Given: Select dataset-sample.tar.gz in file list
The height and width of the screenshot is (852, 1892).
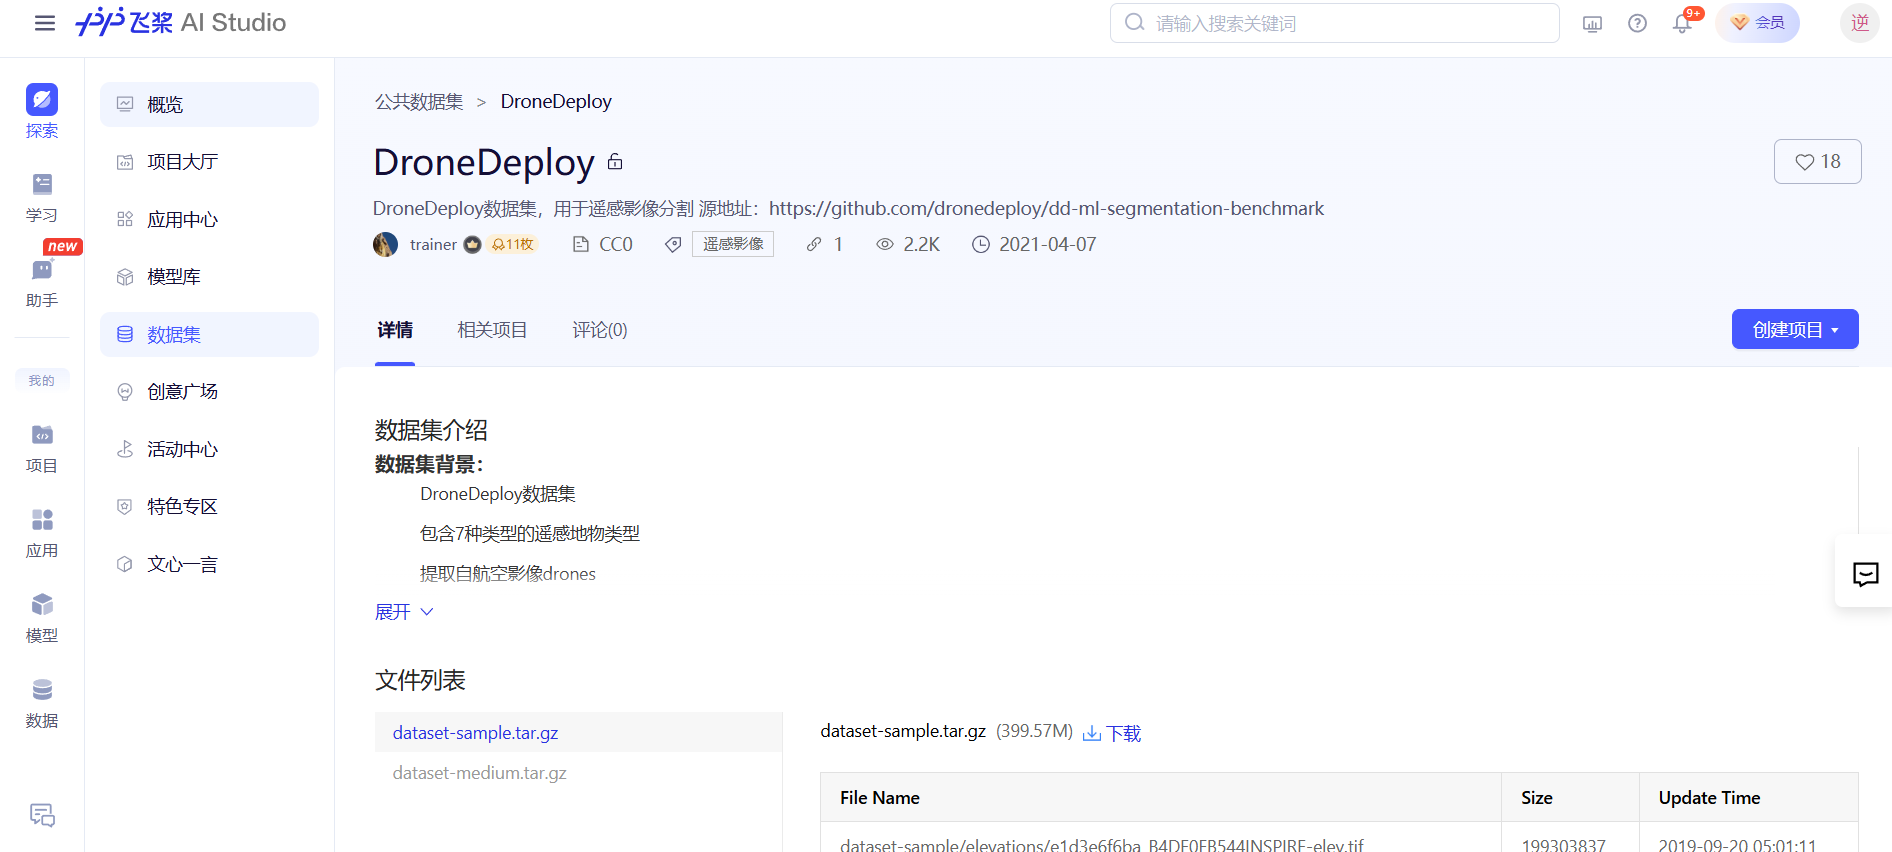Looking at the screenshot, I should pyautogui.click(x=578, y=732).
